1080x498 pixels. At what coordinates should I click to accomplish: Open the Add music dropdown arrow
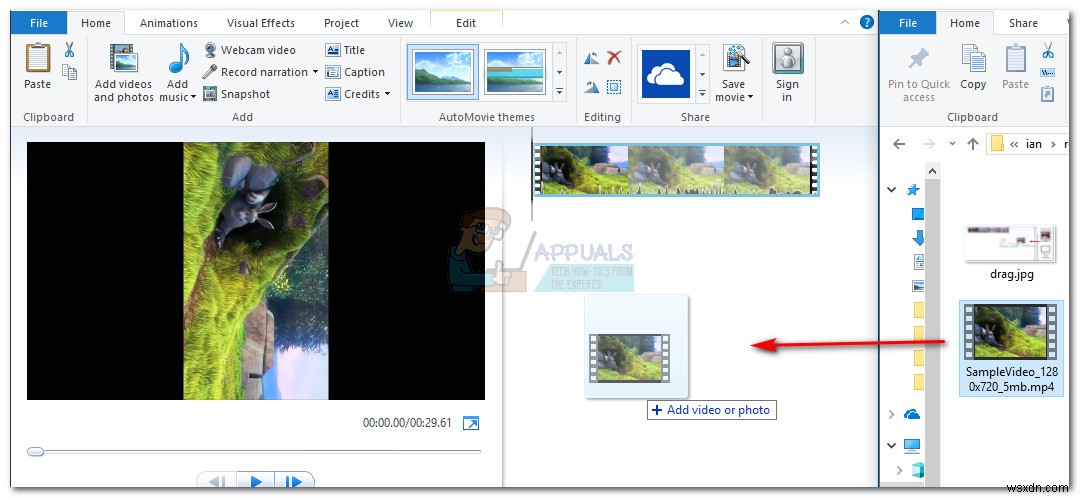click(194, 97)
